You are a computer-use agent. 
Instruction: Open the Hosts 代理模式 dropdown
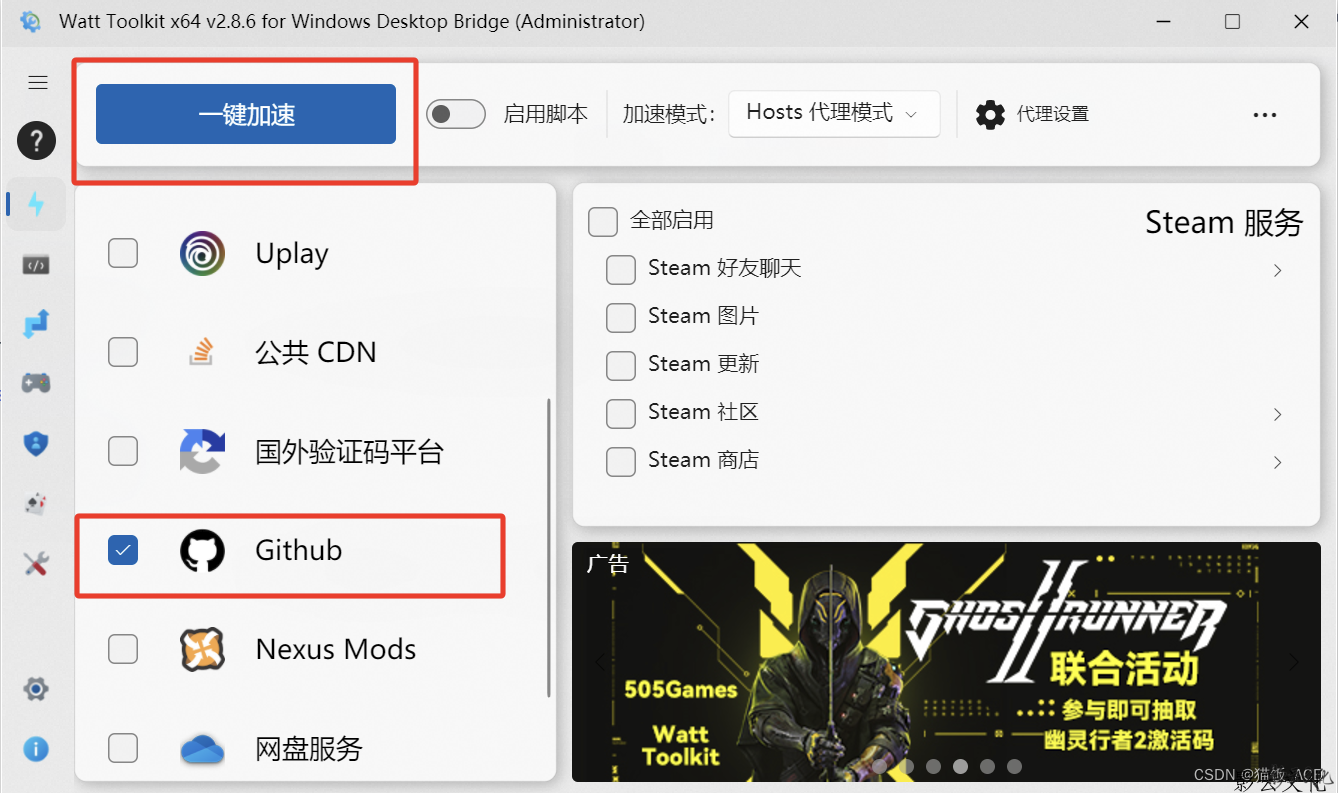tap(833, 114)
